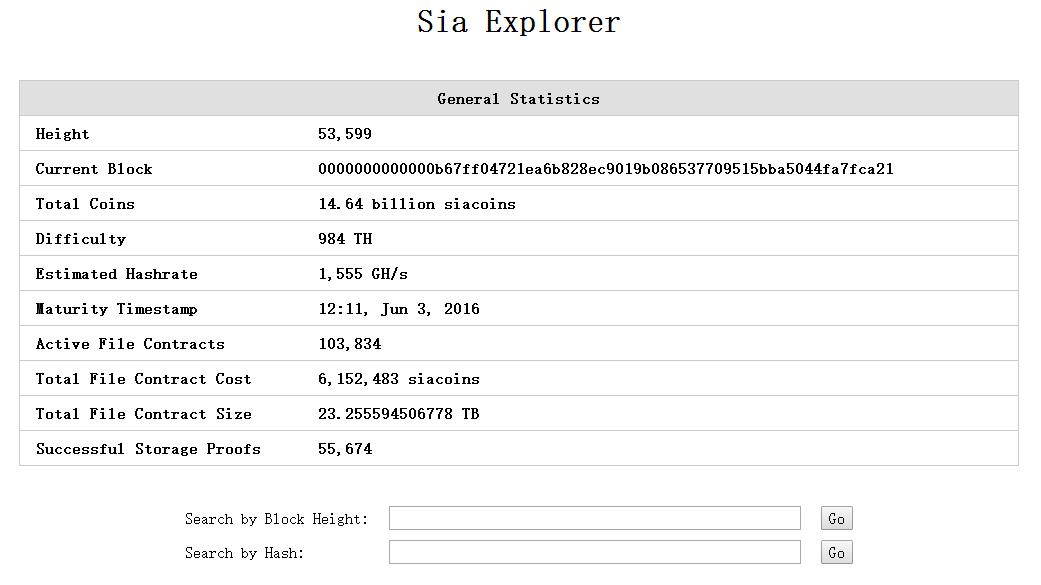Select the Current Block hash value
This screenshot has width=1041, height=585.
(605, 169)
